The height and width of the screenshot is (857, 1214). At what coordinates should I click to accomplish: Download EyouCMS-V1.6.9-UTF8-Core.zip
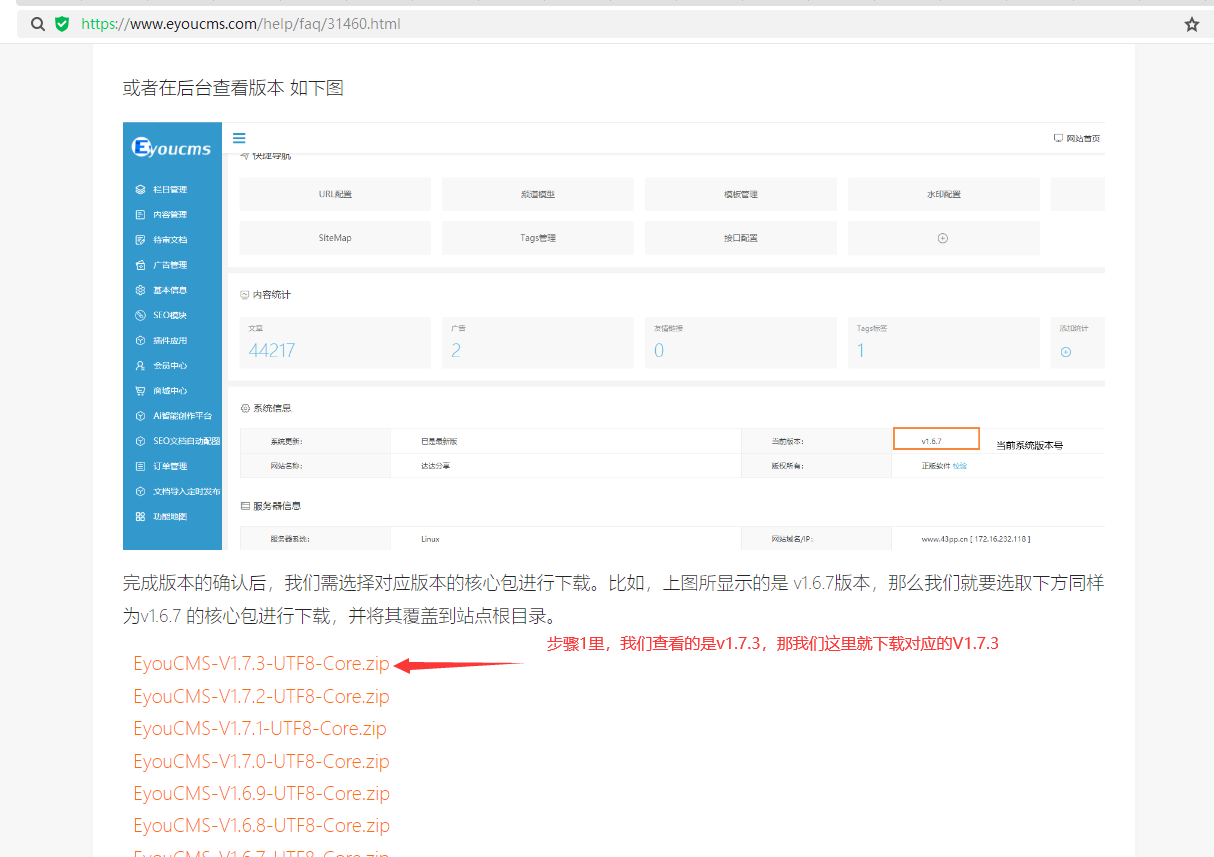pos(261,793)
